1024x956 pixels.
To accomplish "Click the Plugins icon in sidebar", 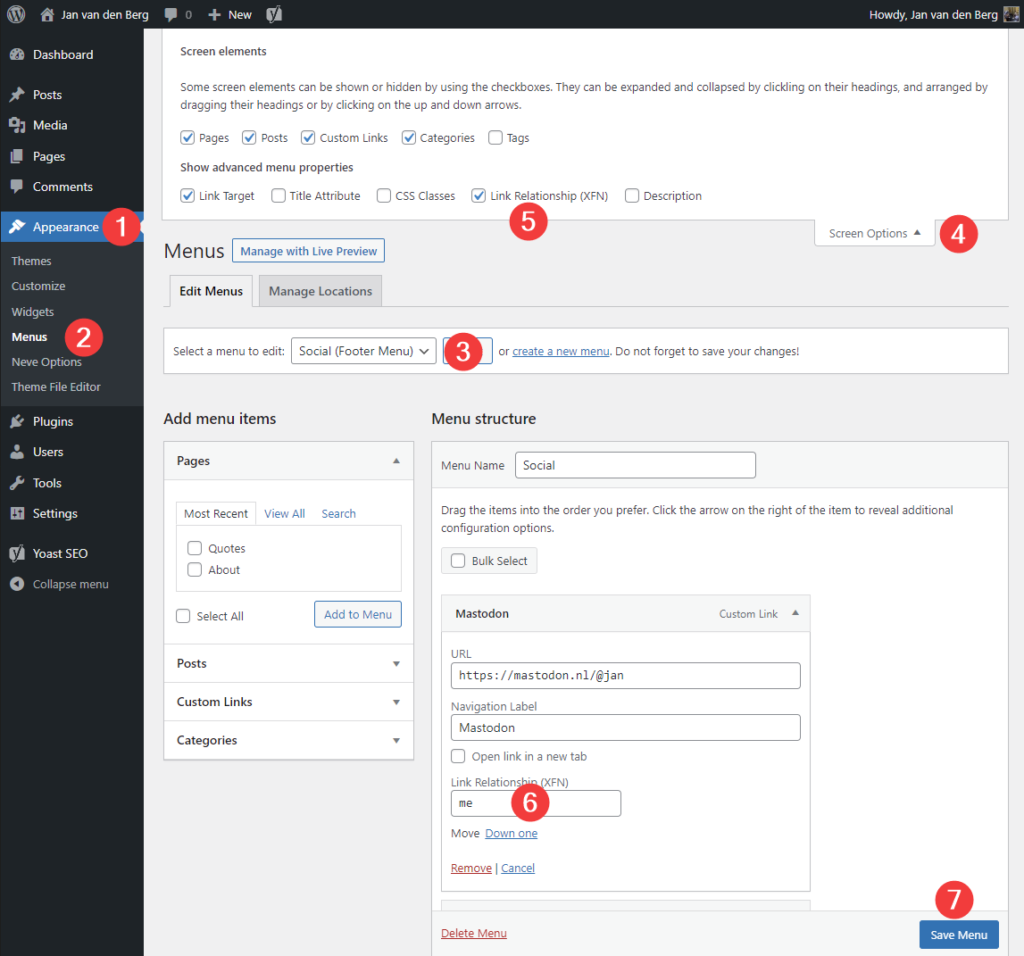I will 17,422.
